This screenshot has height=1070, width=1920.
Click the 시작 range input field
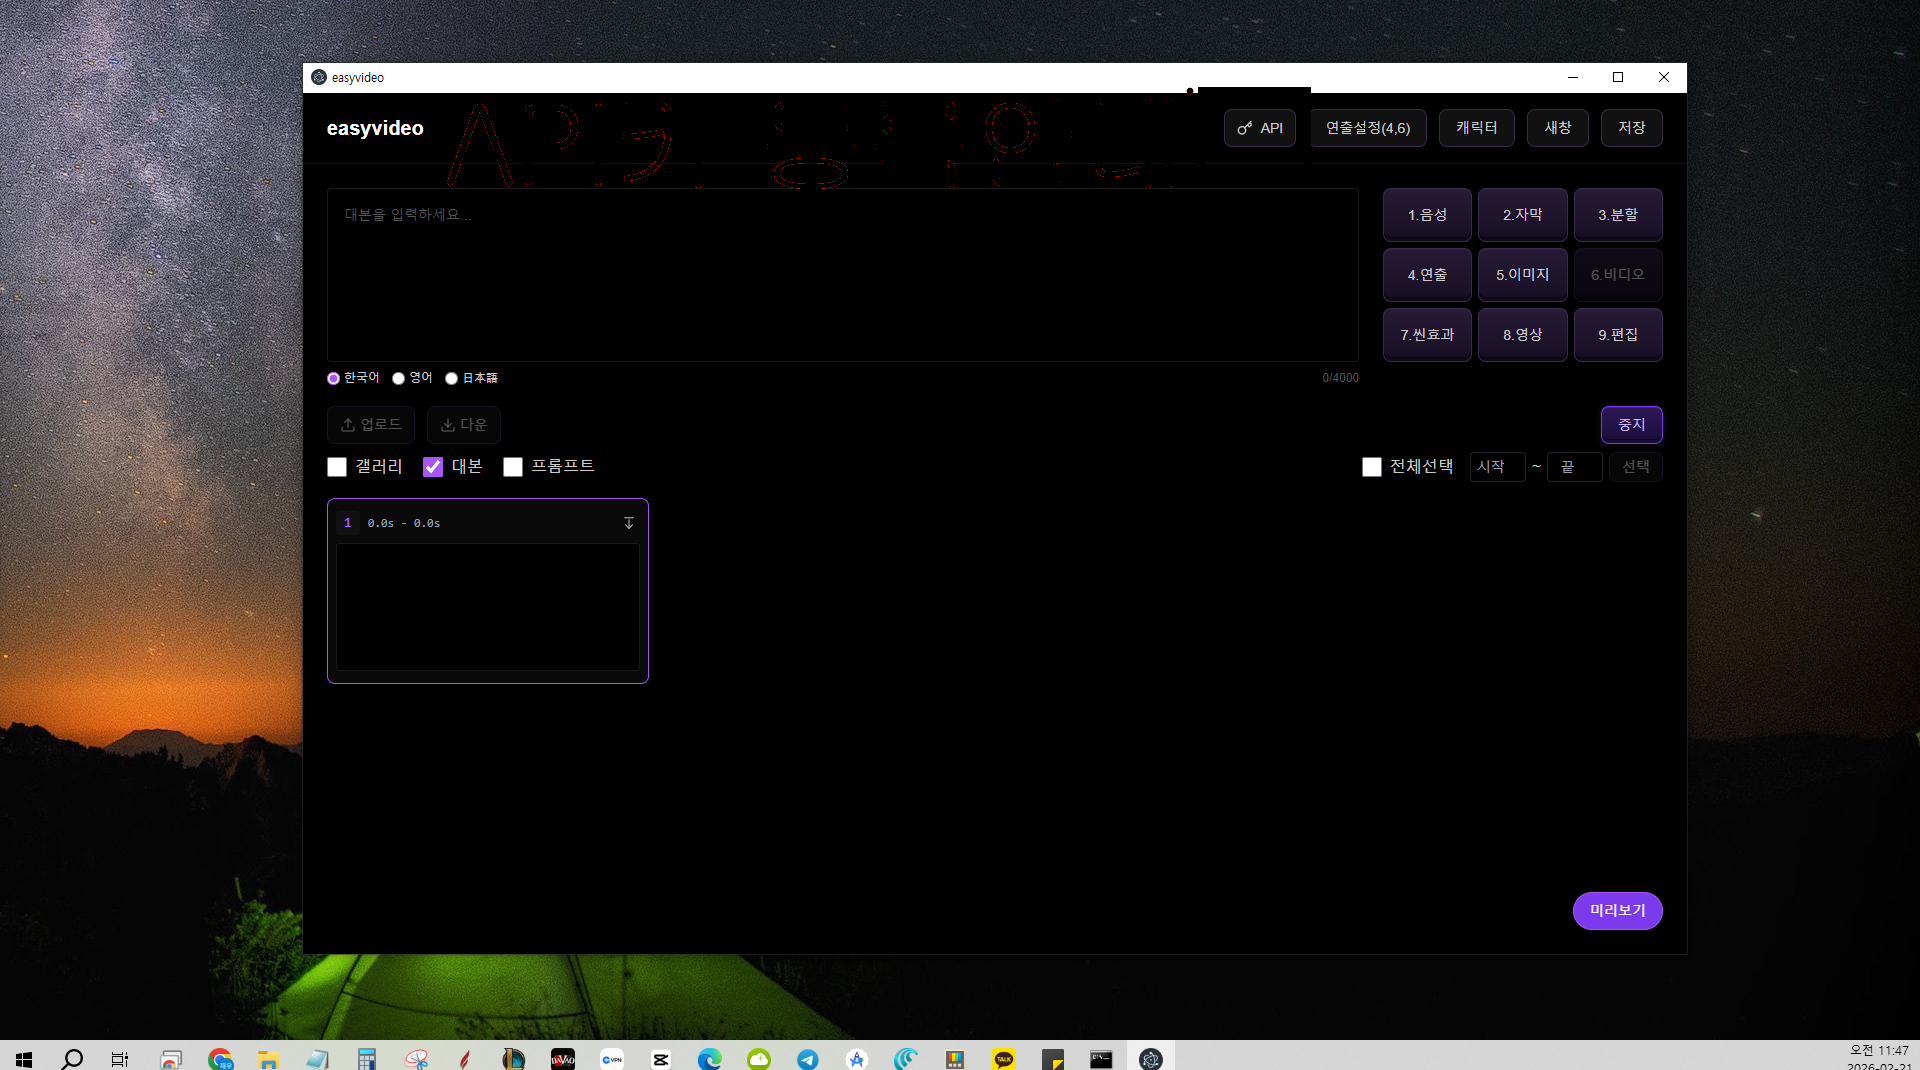1497,467
